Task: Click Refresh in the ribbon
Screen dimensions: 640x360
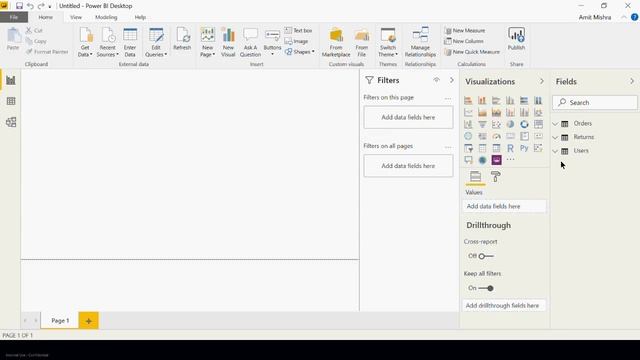Action: 182,39
